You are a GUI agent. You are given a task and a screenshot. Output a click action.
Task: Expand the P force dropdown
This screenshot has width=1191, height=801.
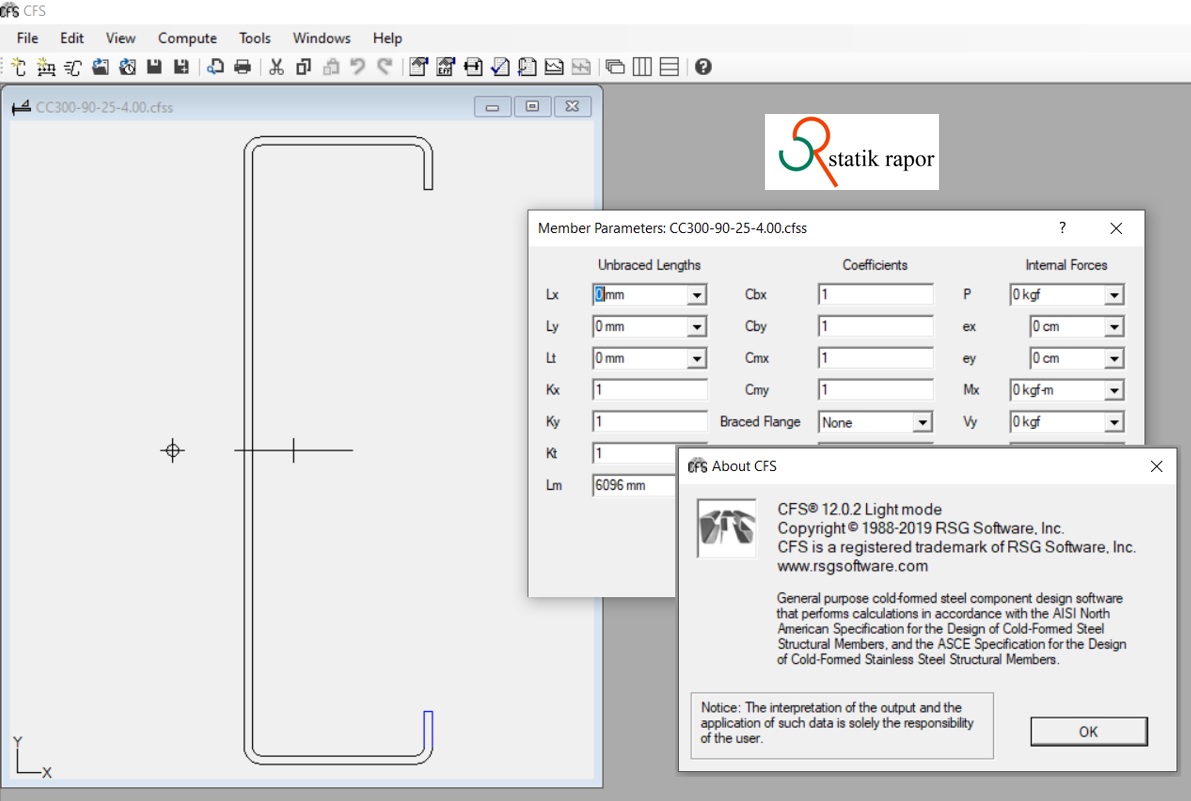click(x=1114, y=295)
